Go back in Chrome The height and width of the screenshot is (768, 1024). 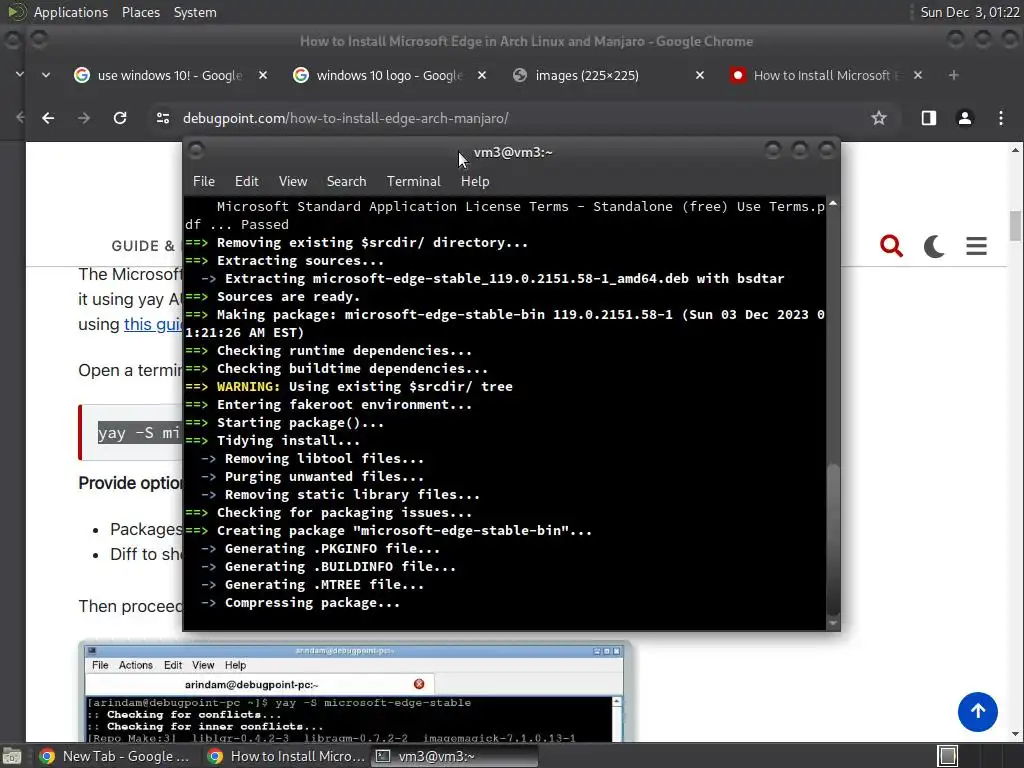[48, 118]
